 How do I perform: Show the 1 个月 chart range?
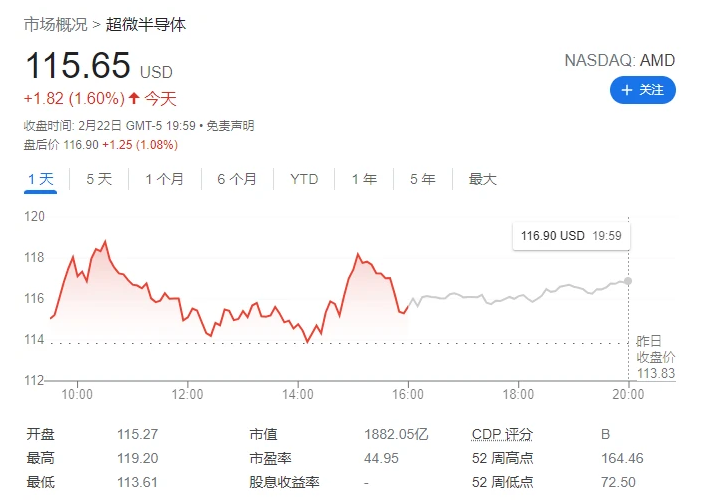point(164,179)
